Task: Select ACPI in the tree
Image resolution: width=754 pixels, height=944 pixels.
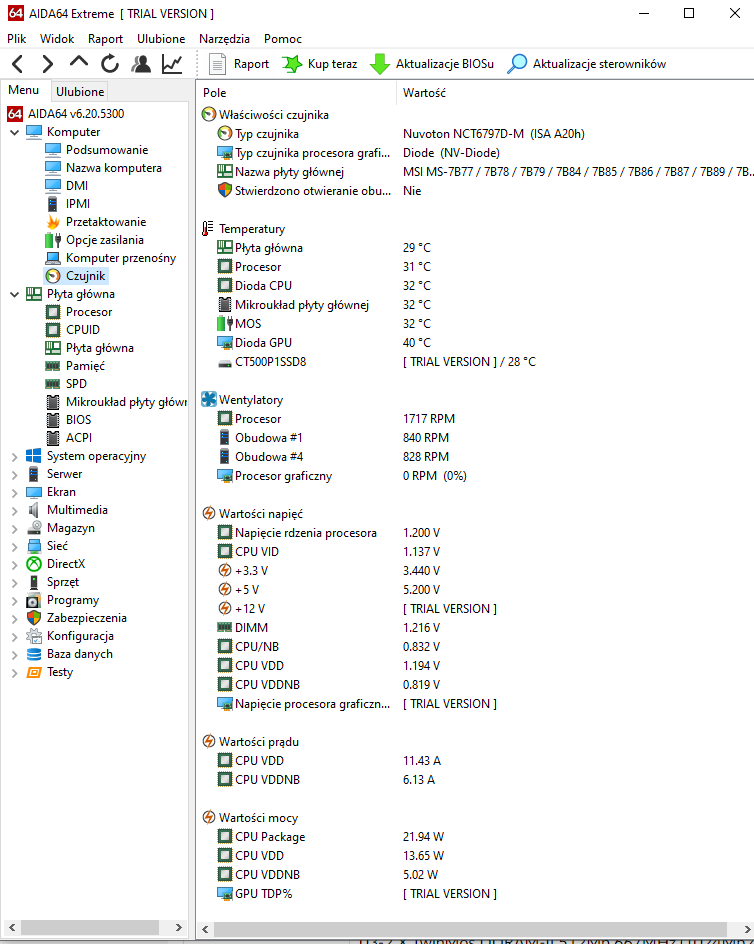Action: coord(79,438)
